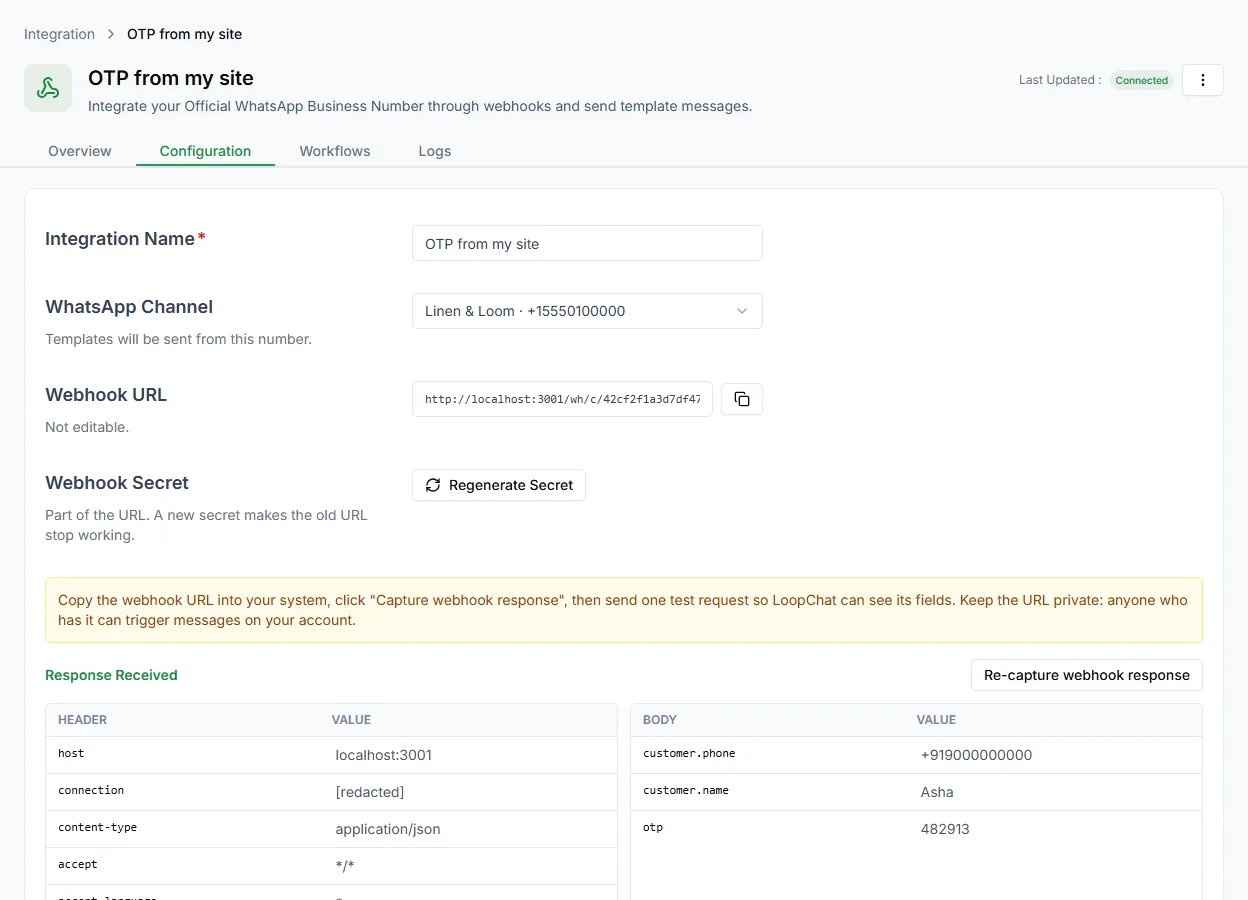Select the +919000000000 value
This screenshot has width=1248, height=900.
976,755
